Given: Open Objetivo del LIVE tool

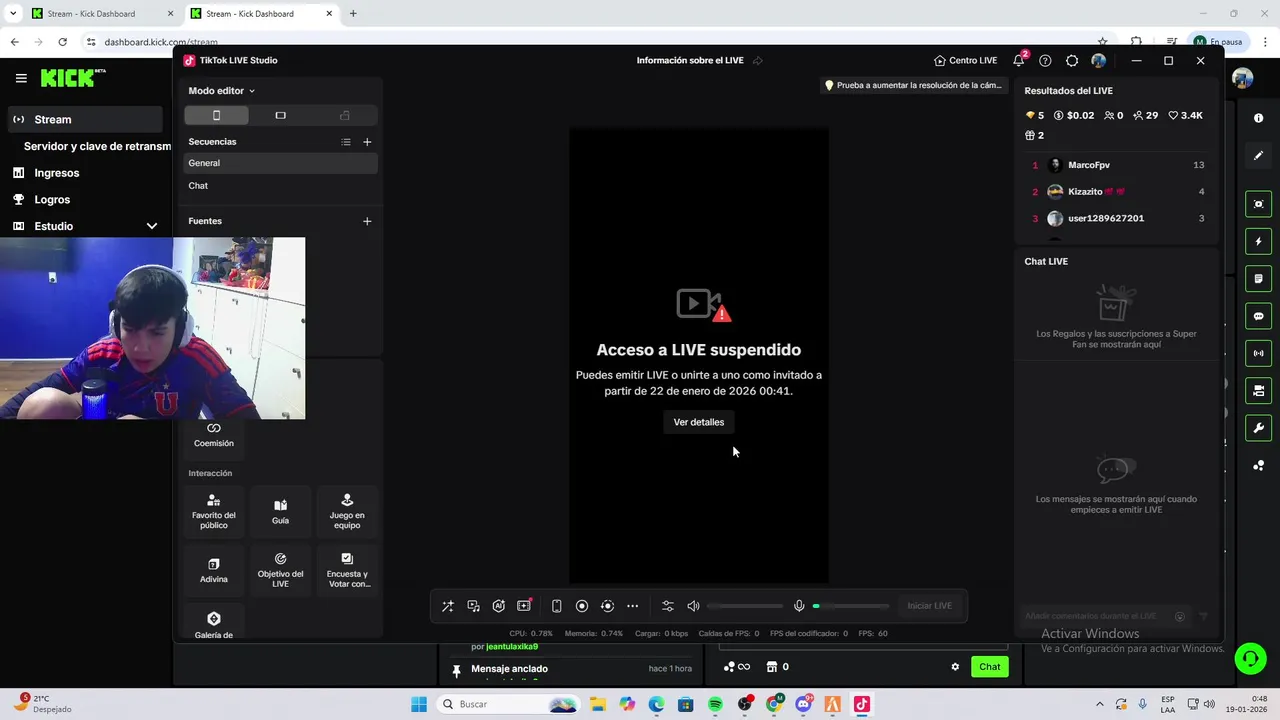Looking at the screenshot, I should click(x=280, y=571).
